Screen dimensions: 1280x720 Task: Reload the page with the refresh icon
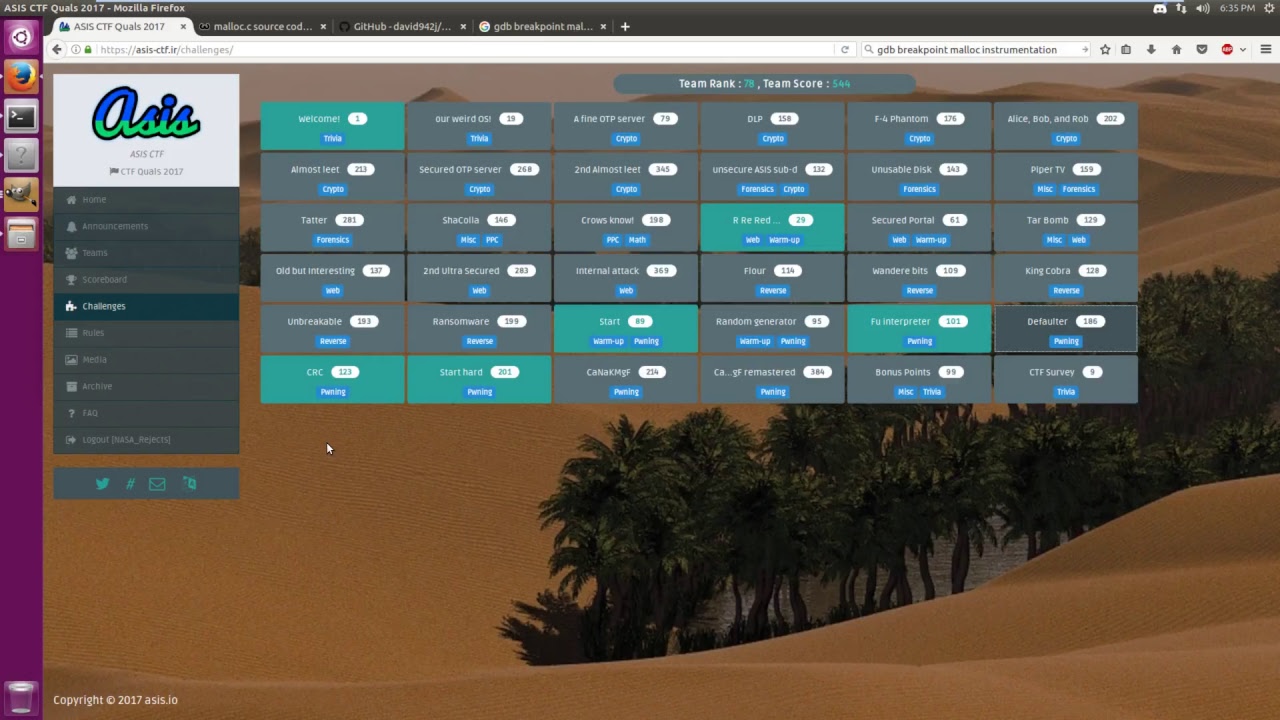845,49
